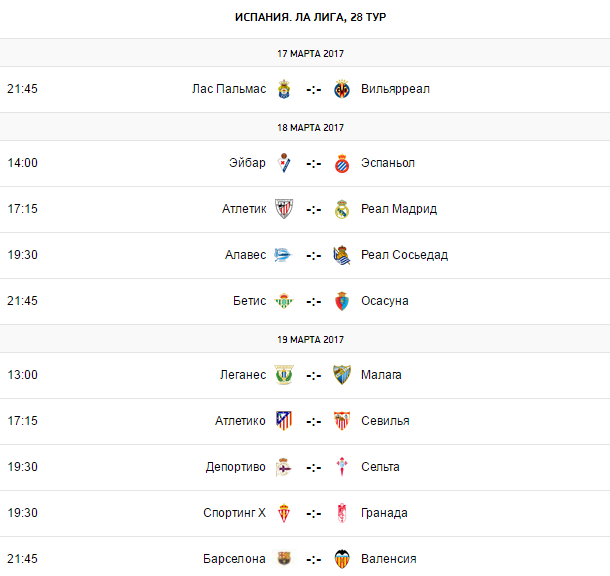The height and width of the screenshot is (576, 610).
Task: Click the Eibar club crest
Action: (x=284, y=163)
